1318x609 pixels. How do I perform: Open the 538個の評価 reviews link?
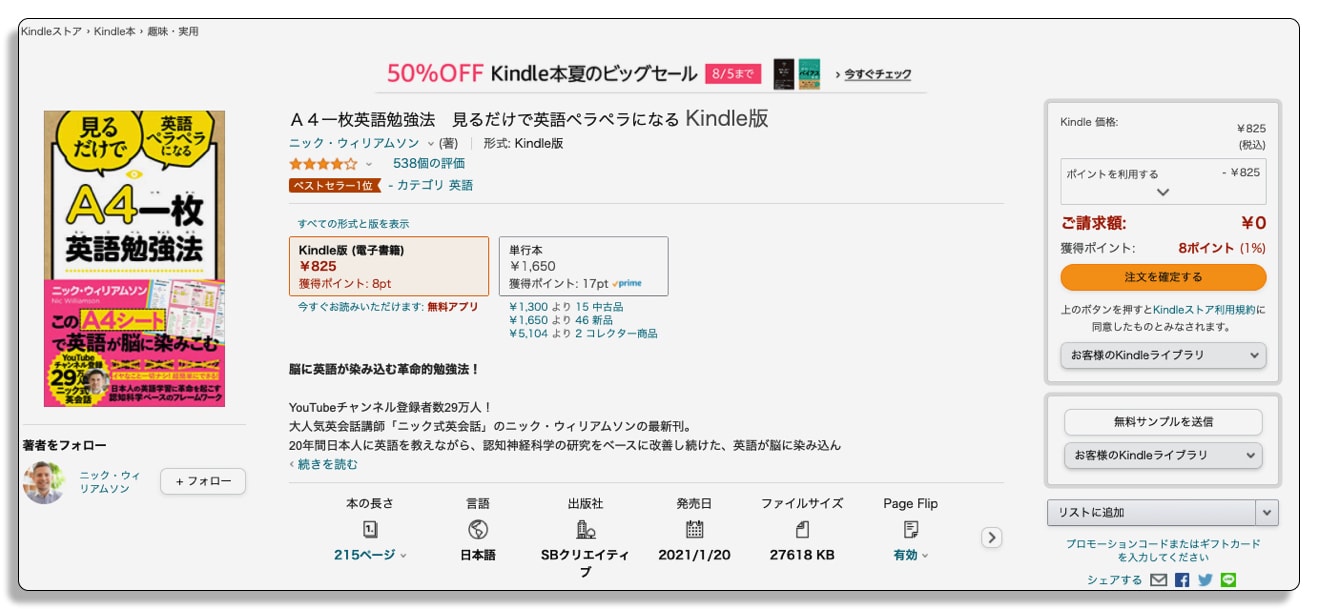pos(429,163)
